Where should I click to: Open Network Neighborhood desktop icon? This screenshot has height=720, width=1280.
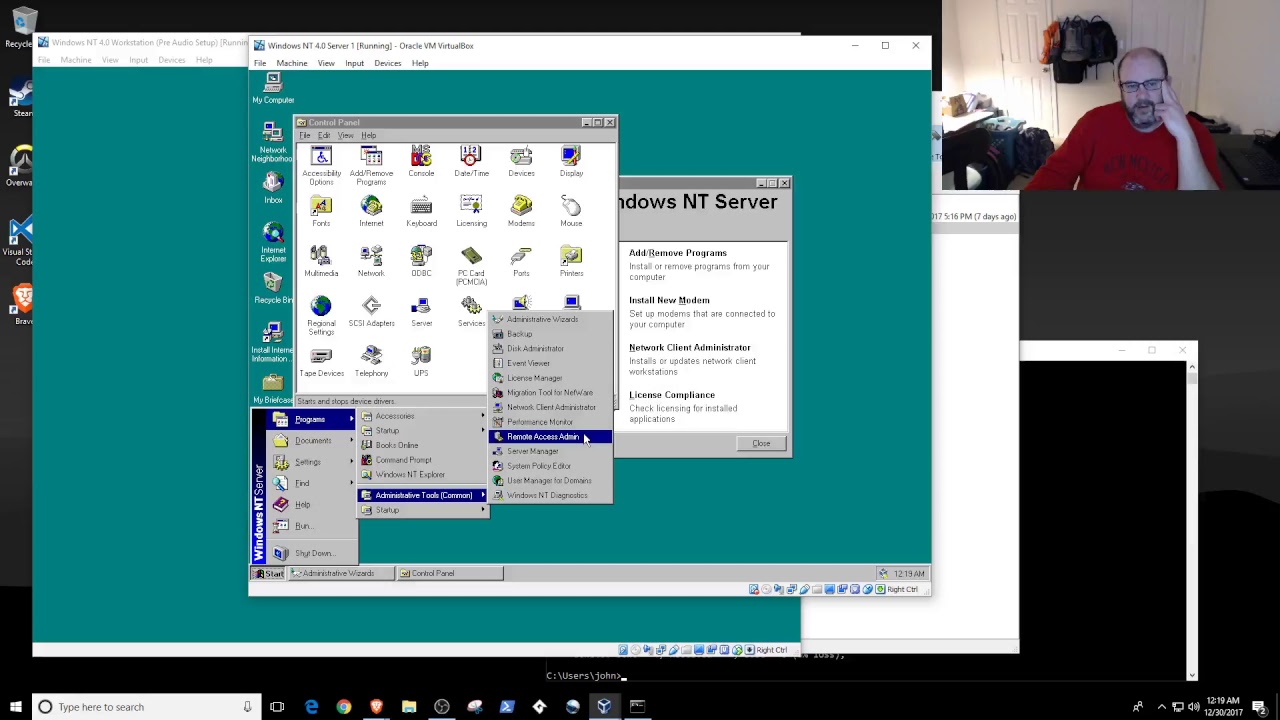click(272, 142)
